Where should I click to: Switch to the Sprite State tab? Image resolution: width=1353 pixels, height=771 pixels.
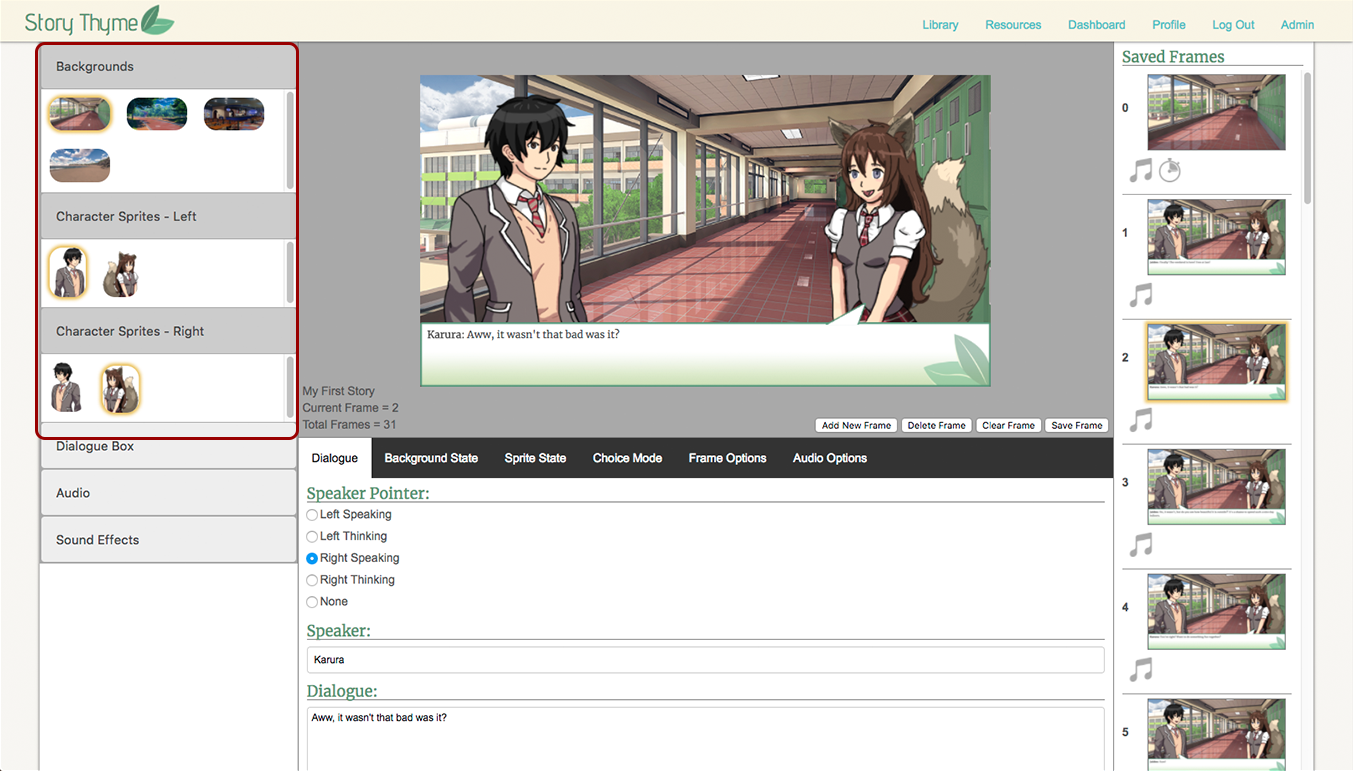coord(535,458)
